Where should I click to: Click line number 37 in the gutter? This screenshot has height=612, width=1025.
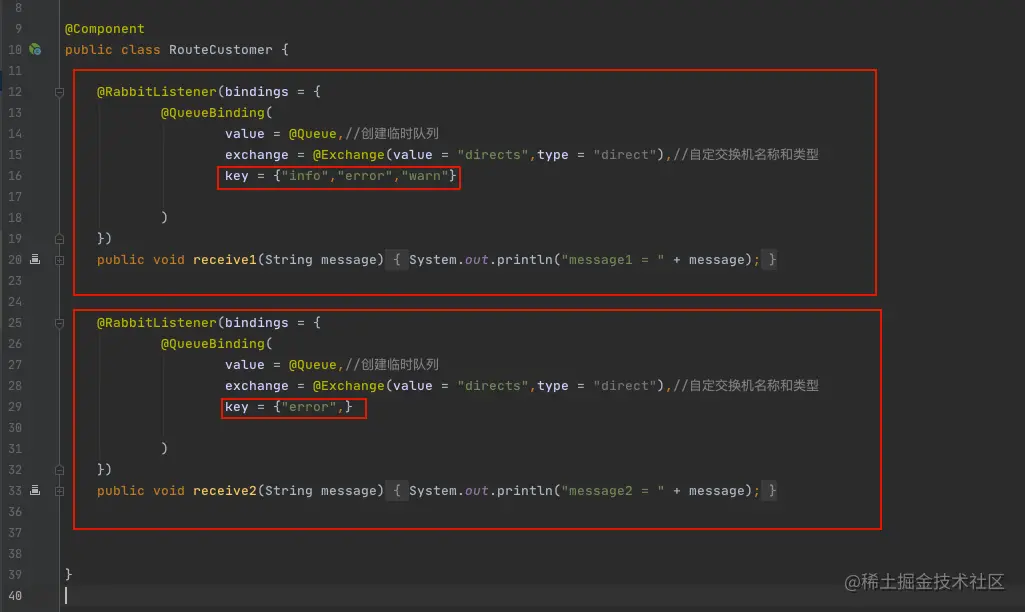pyautogui.click(x=14, y=533)
